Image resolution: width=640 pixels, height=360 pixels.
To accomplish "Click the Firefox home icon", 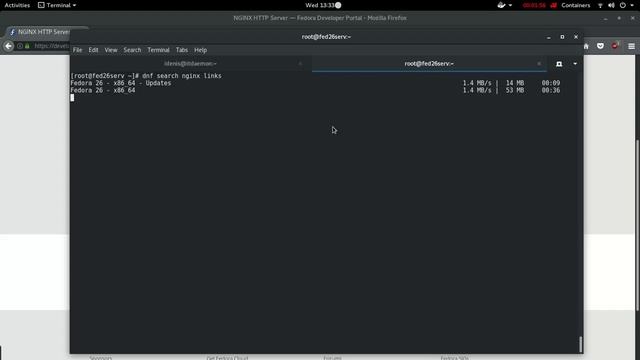I will (x=586, y=46).
